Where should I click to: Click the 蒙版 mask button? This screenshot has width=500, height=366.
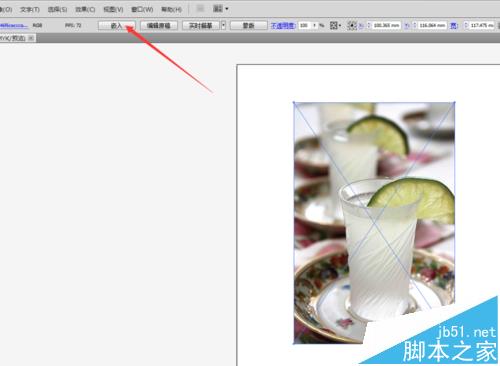pos(248,25)
